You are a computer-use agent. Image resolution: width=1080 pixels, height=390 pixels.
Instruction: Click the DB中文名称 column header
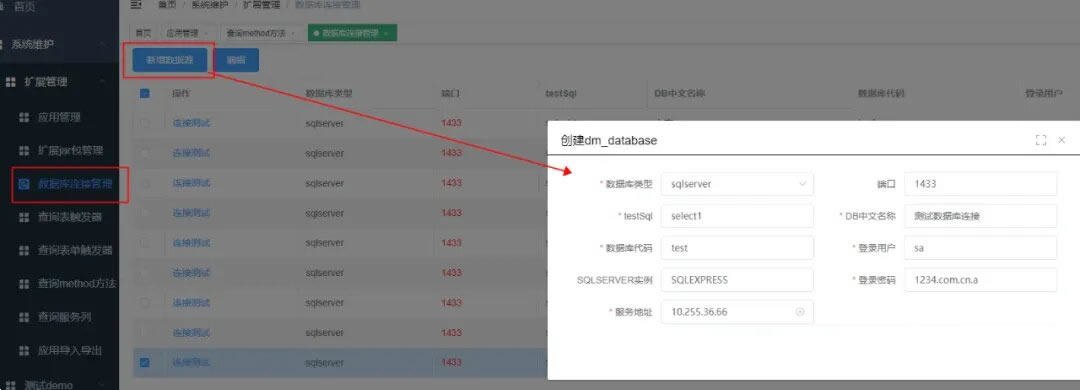pos(680,93)
